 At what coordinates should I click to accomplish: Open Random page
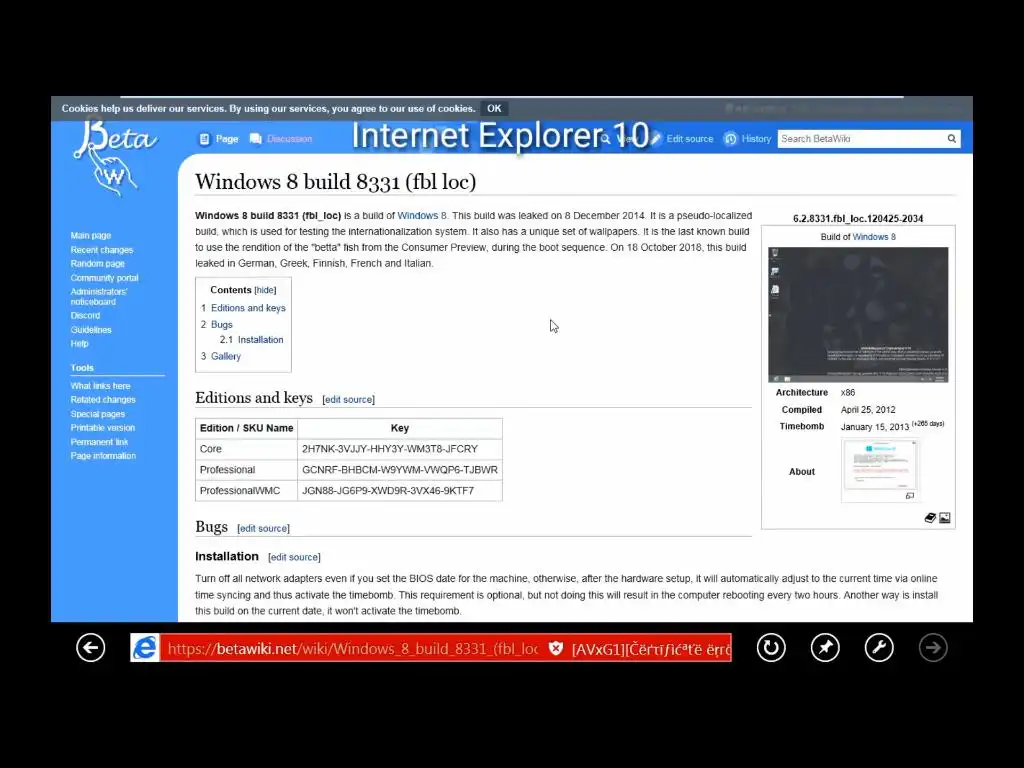pos(97,263)
